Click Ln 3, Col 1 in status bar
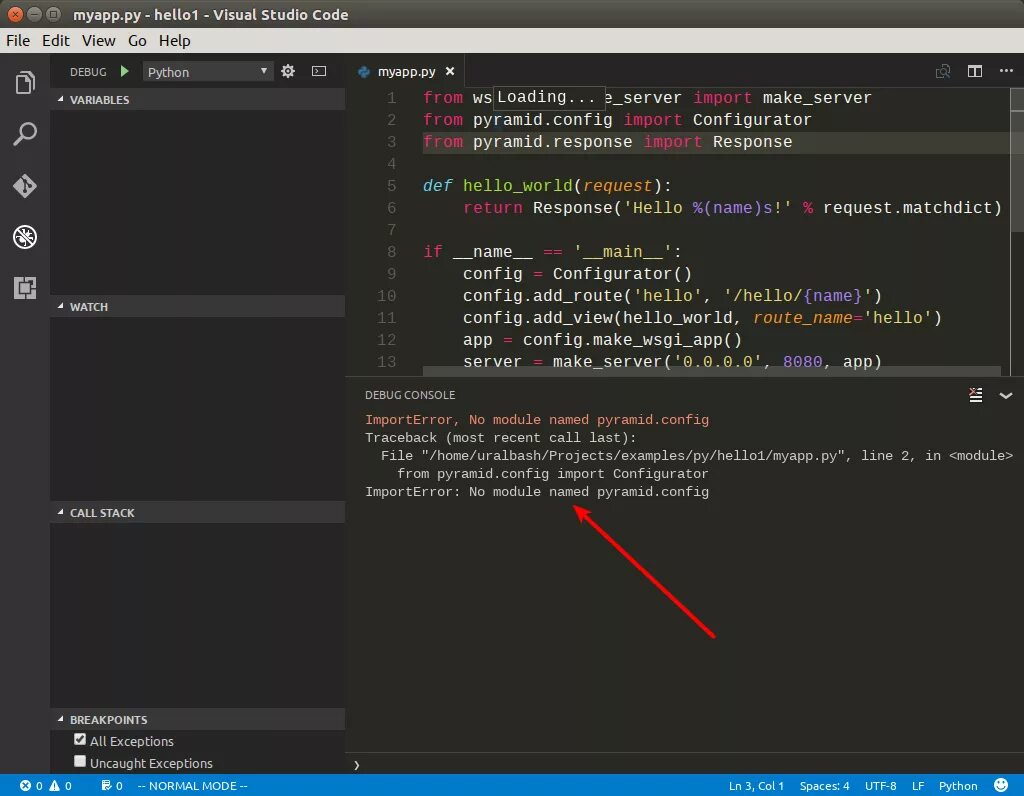 click(756, 786)
